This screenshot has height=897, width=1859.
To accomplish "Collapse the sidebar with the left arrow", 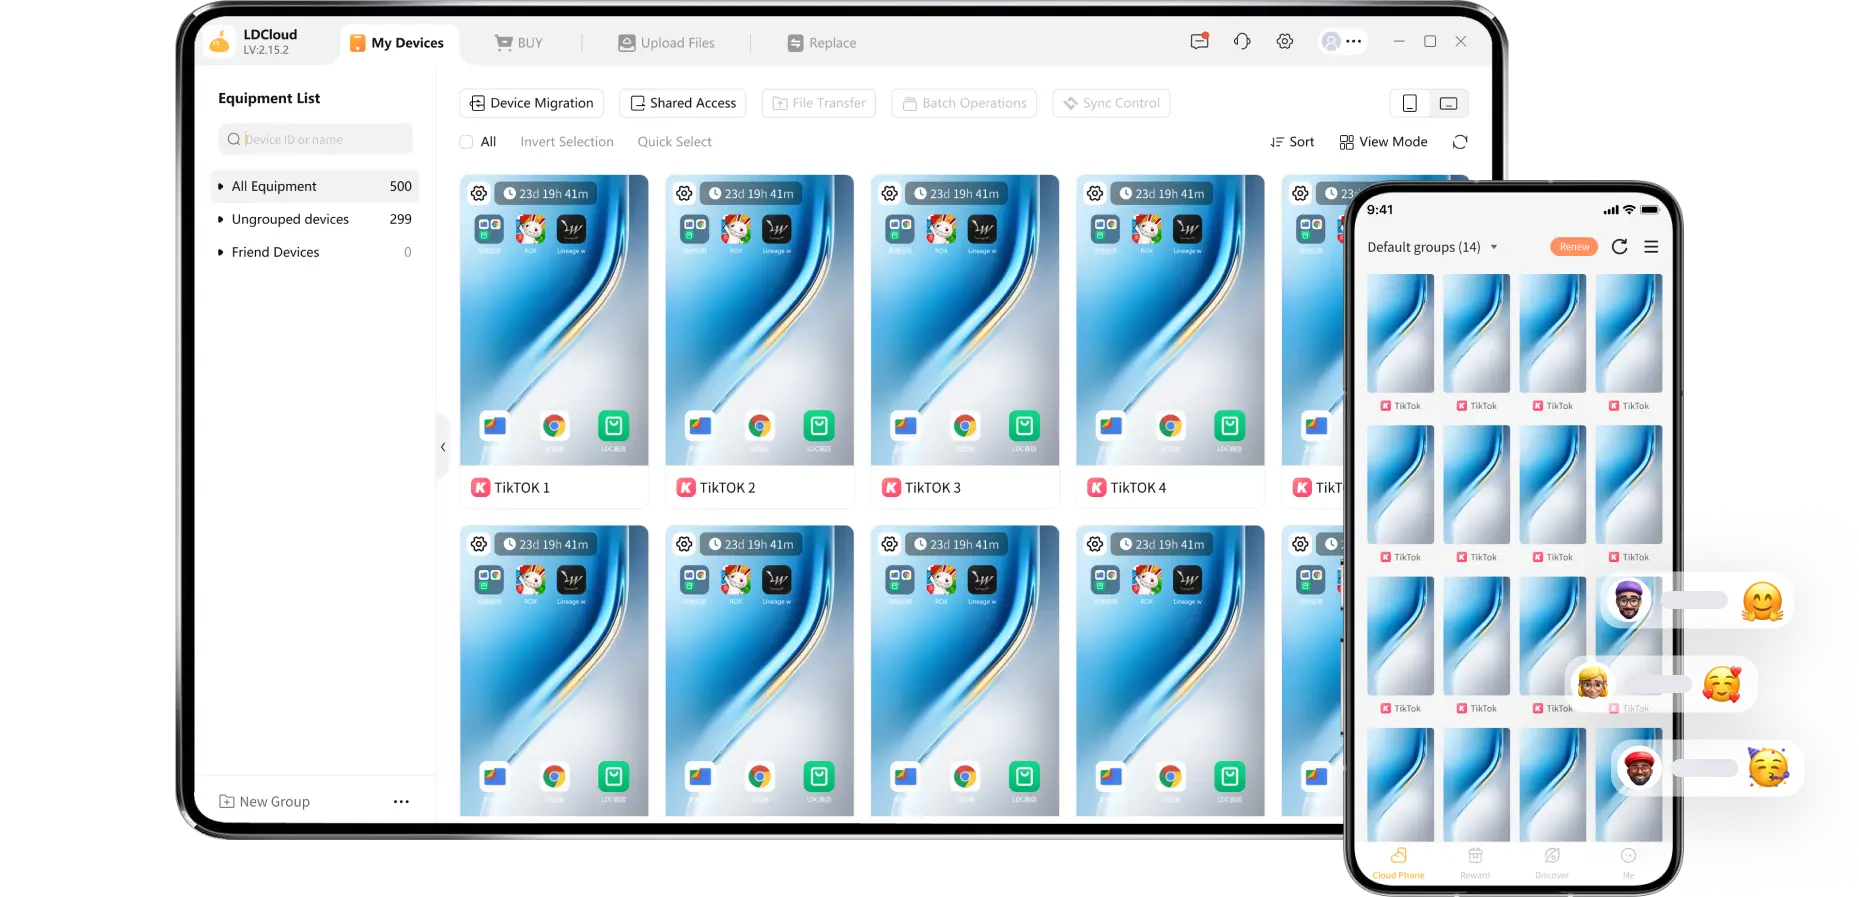I will (x=443, y=447).
